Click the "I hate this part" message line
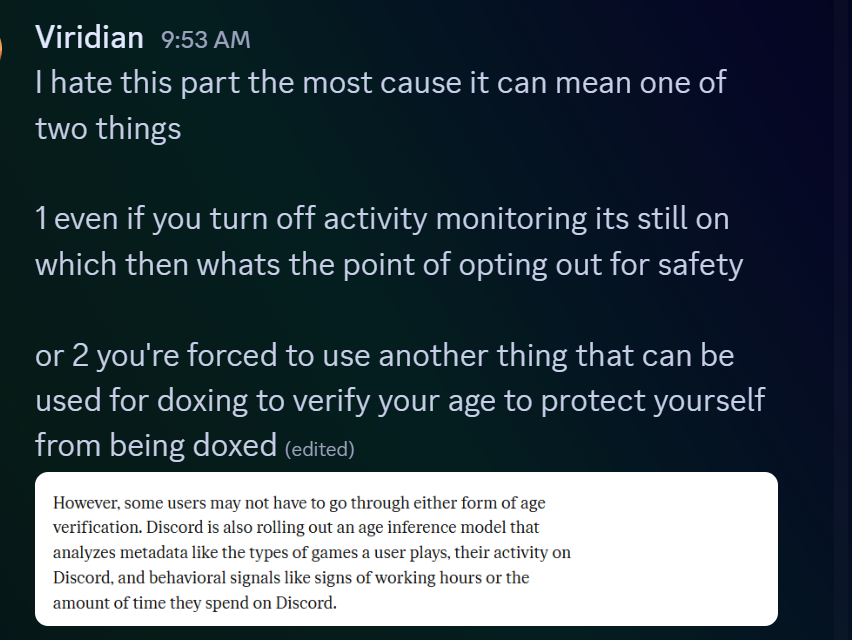This screenshot has height=640, width=852. 380,82
